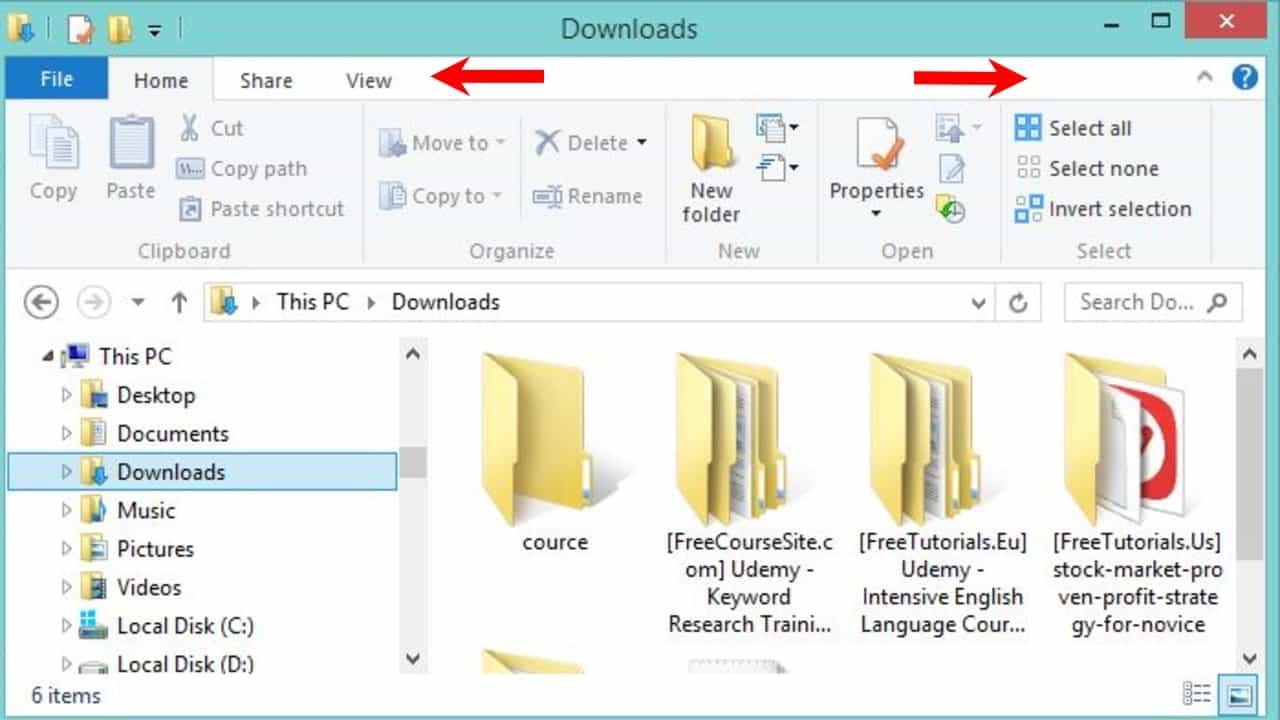The width and height of the screenshot is (1280, 720).
Task: Select Paste shortcut in the ribbon
Action: click(260, 209)
